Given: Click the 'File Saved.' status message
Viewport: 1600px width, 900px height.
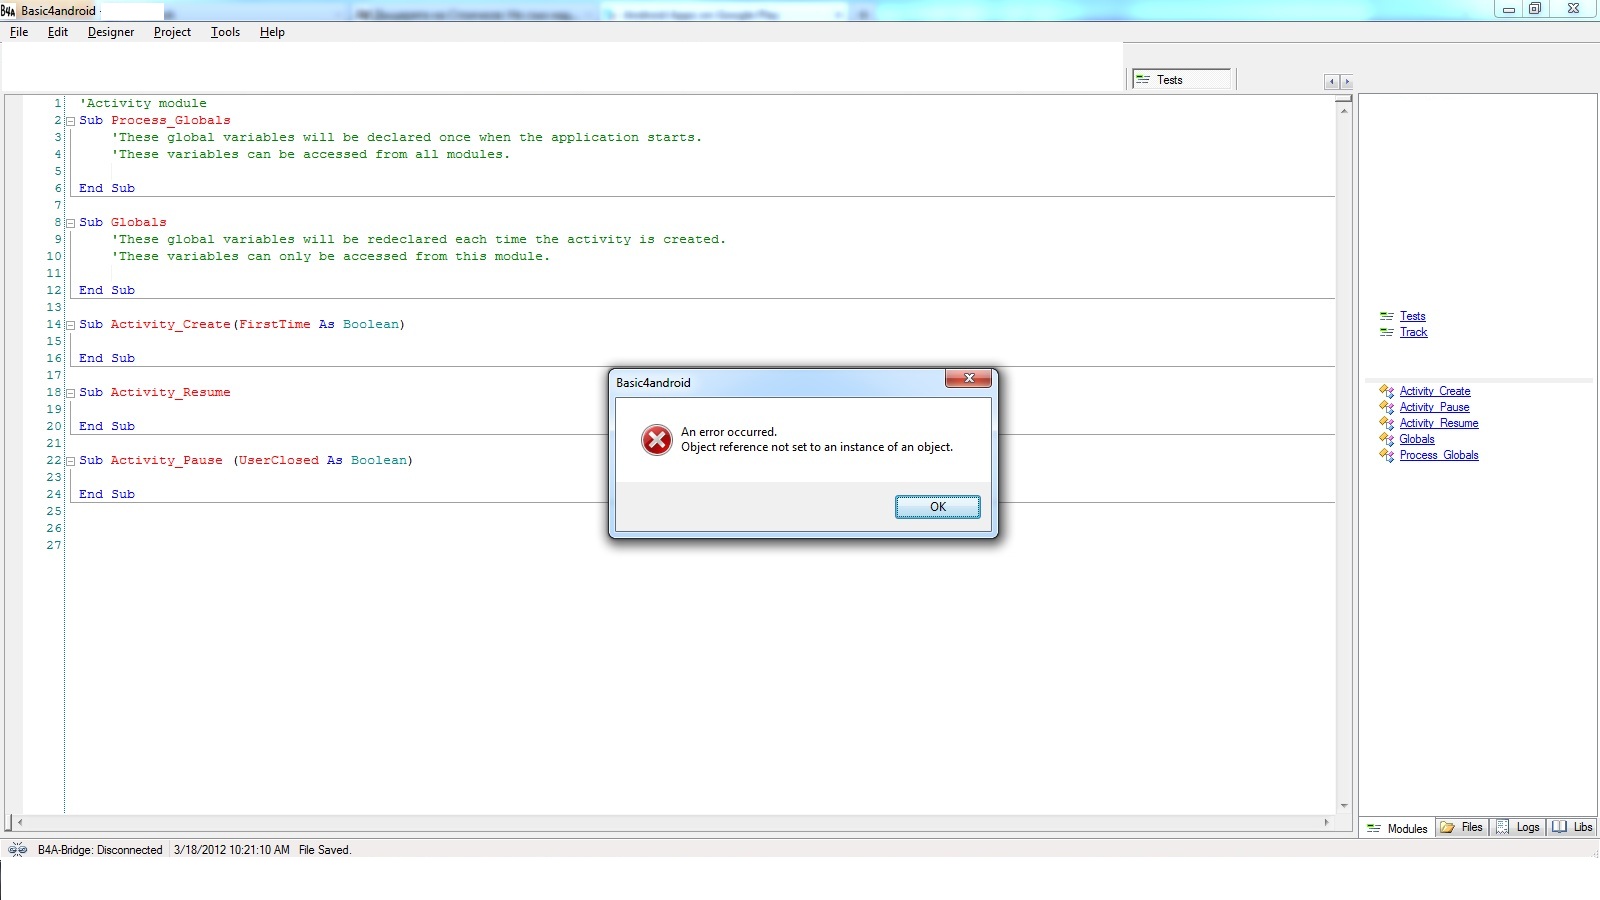Looking at the screenshot, I should (x=325, y=850).
